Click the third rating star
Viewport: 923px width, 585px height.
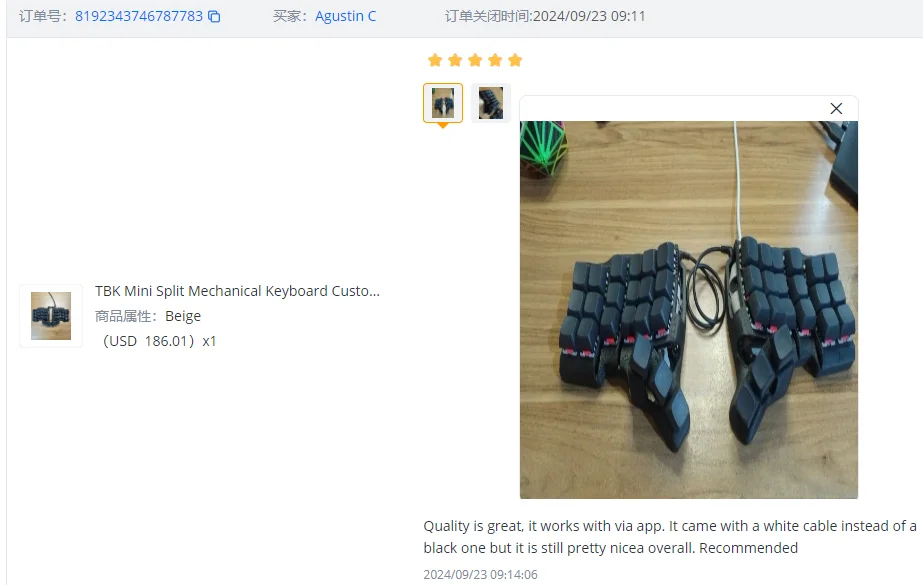[475, 60]
